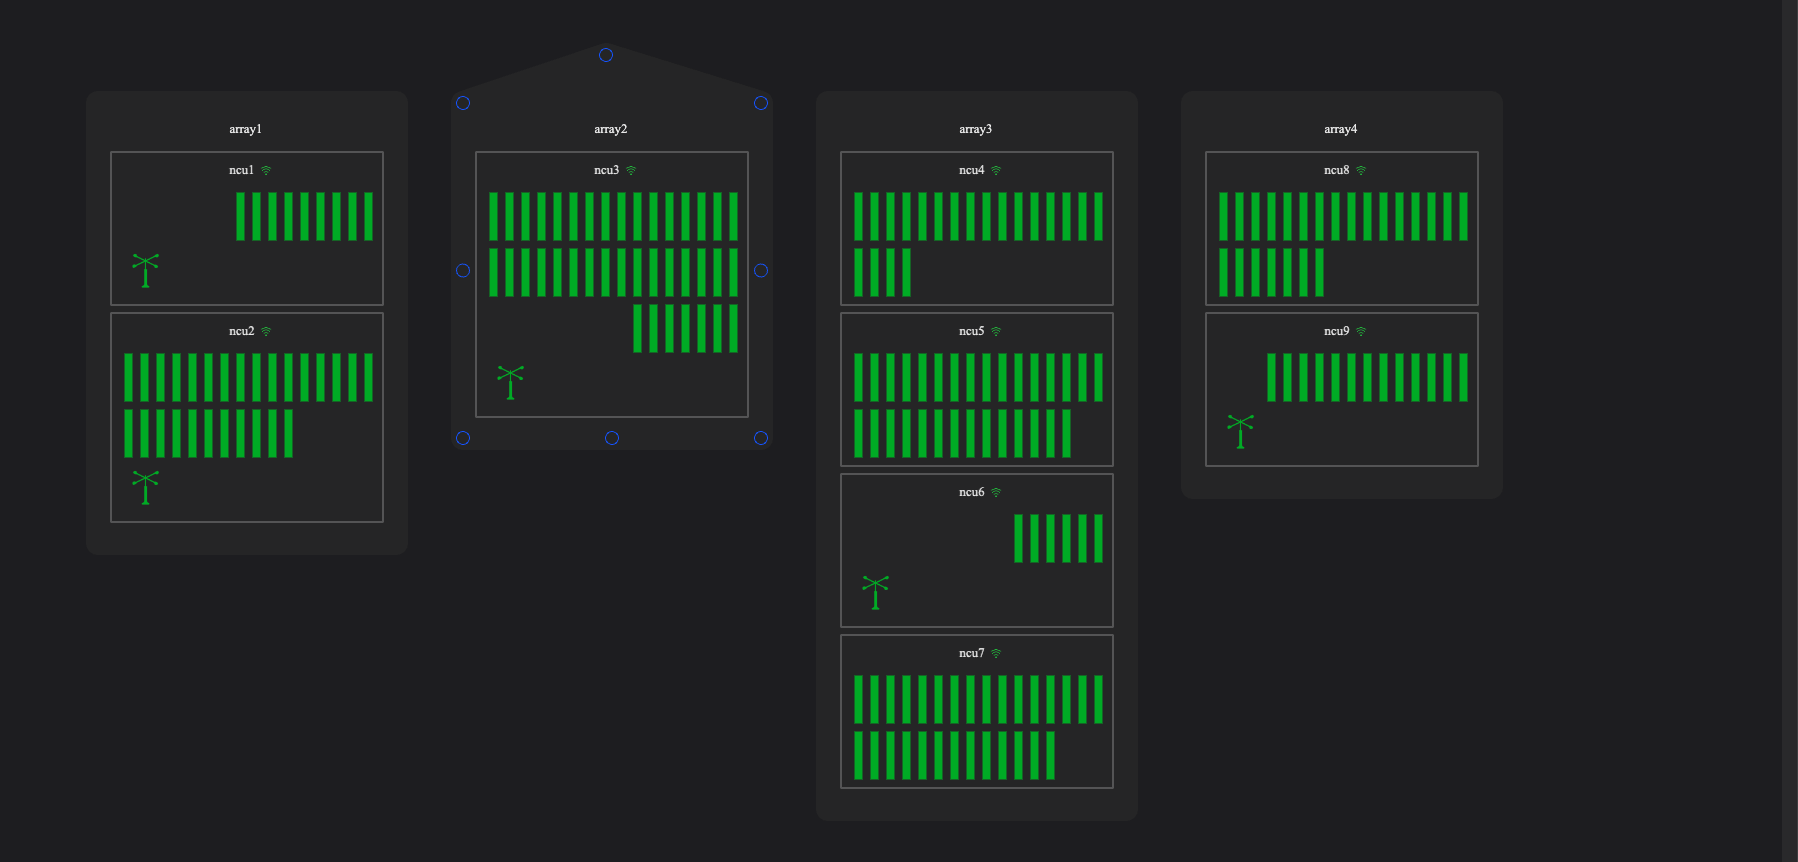Click array2's left-edge middle handle

(x=463, y=271)
